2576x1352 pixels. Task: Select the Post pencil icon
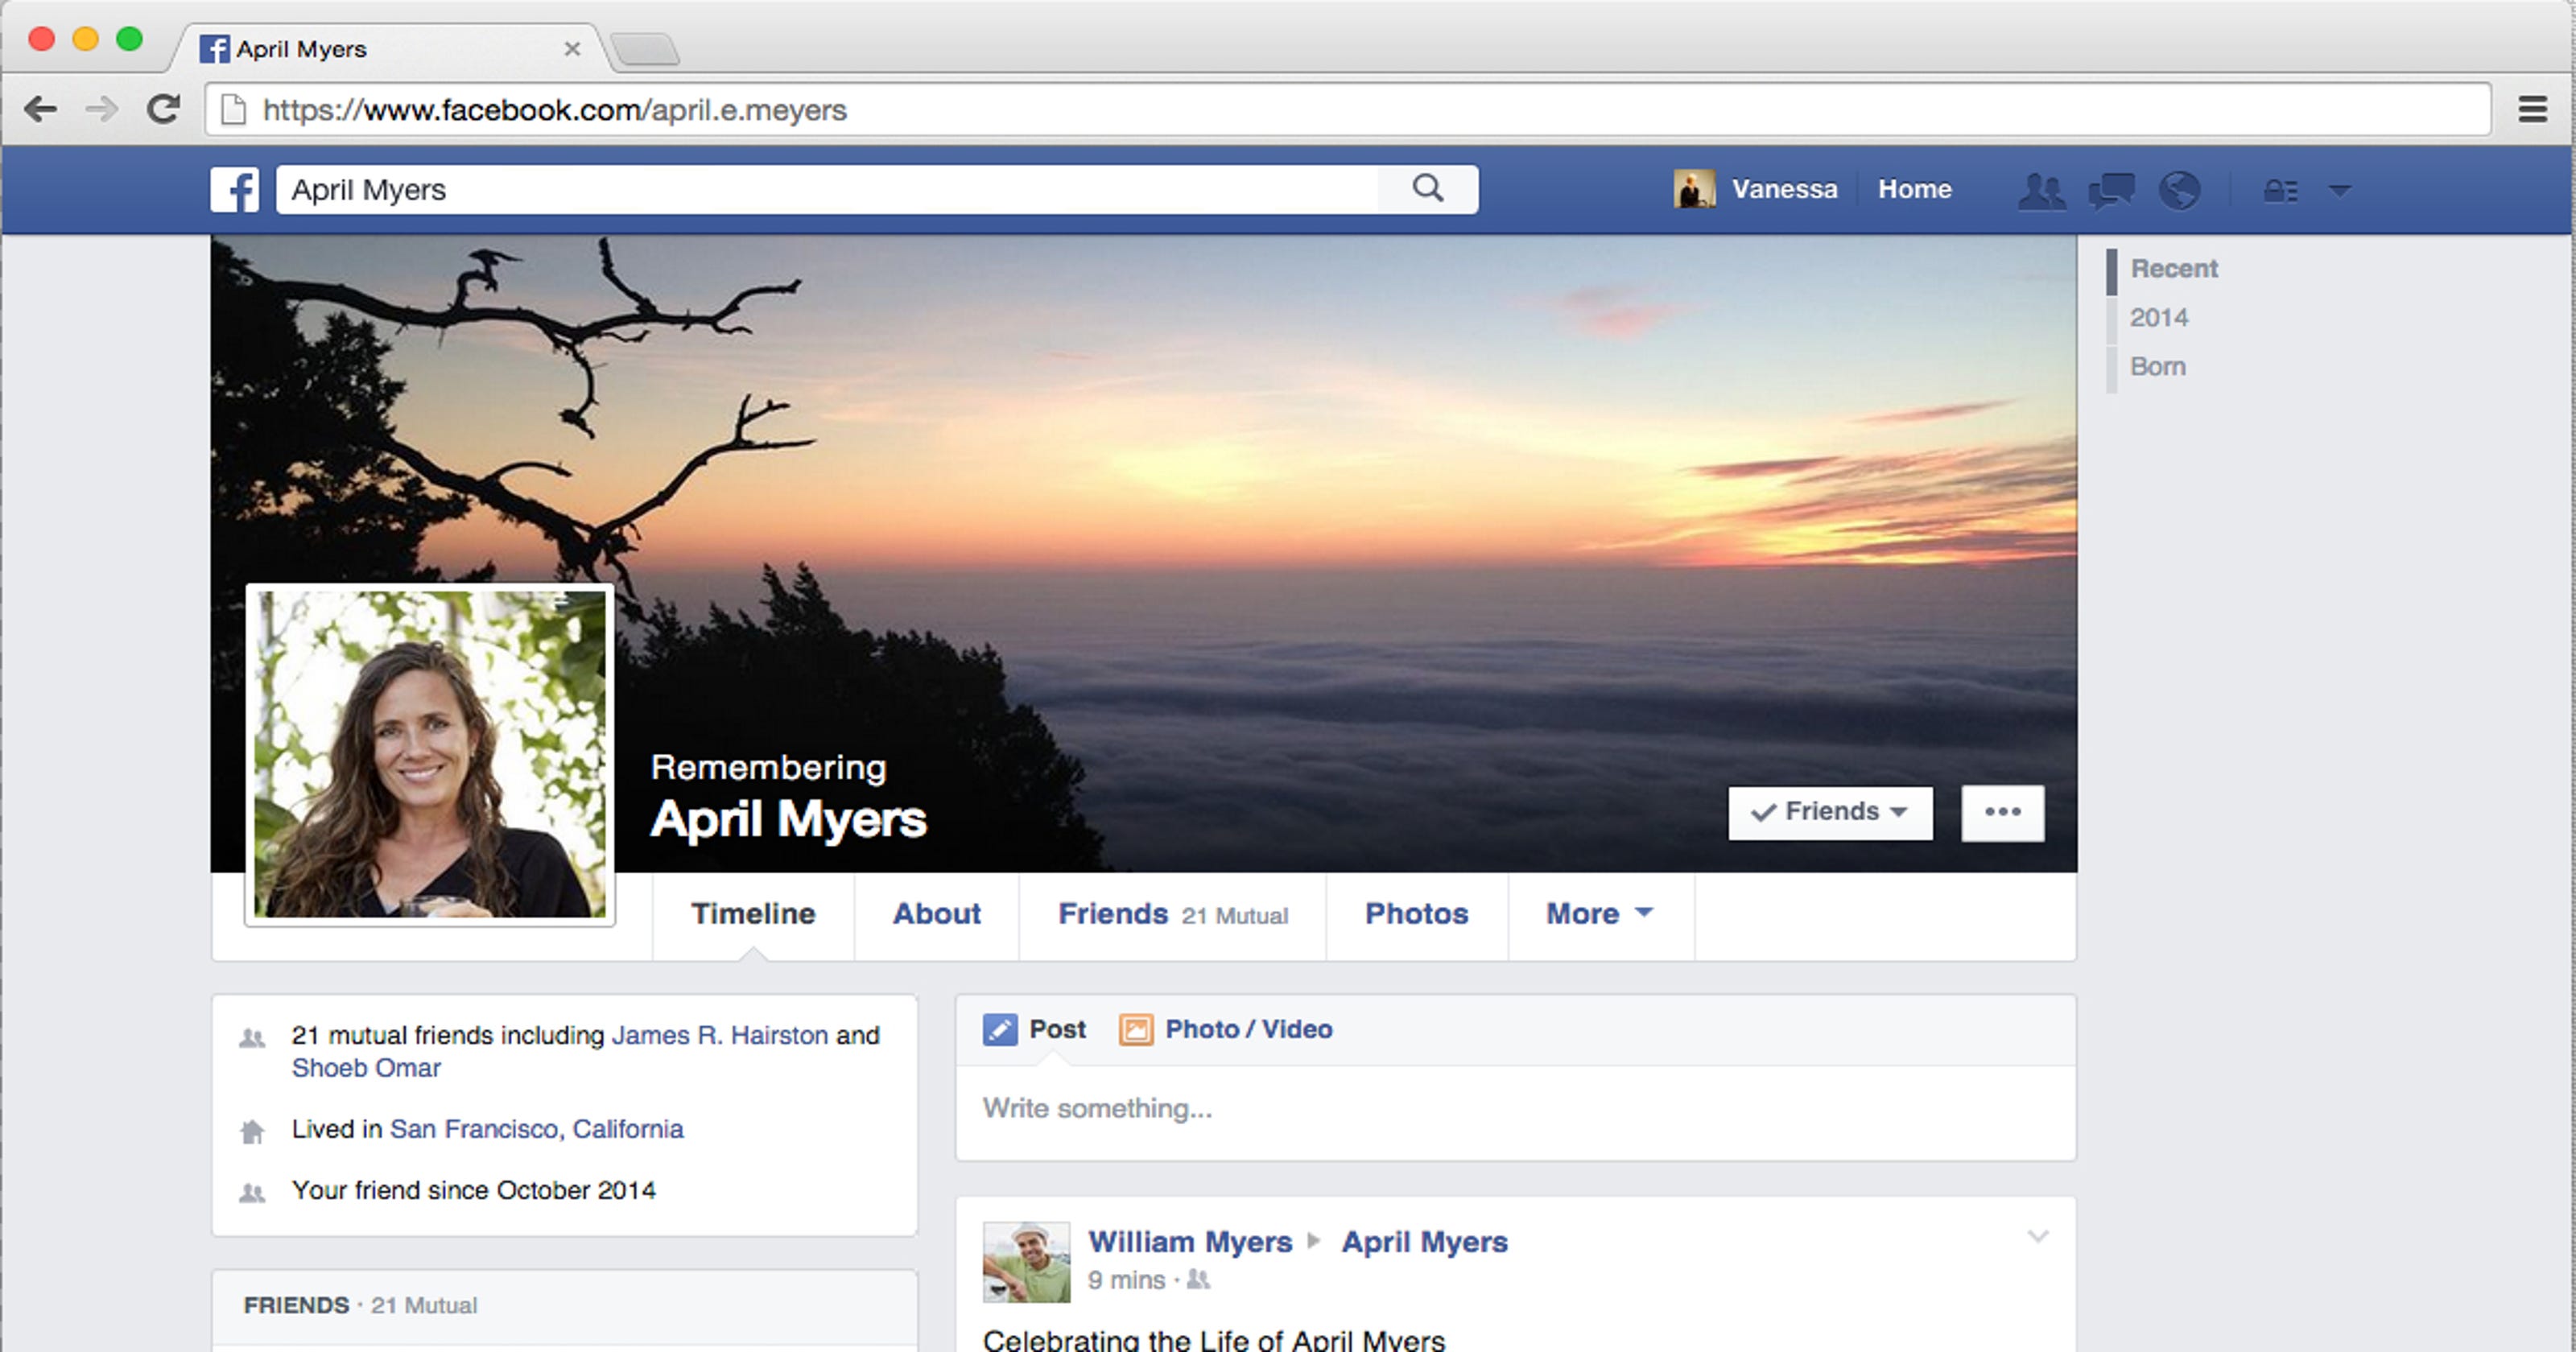(1001, 1029)
